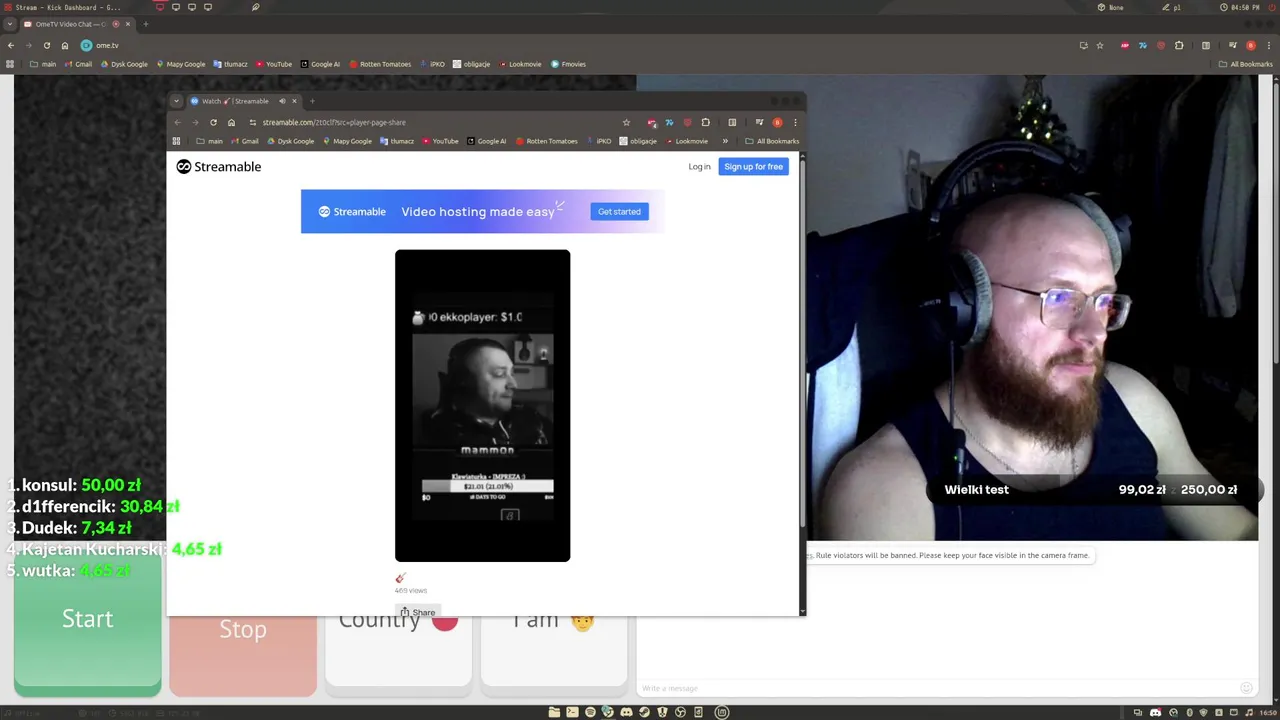Bookmark the Streamable page with star icon
Viewport: 1280px width, 720px height.
[x=627, y=122]
